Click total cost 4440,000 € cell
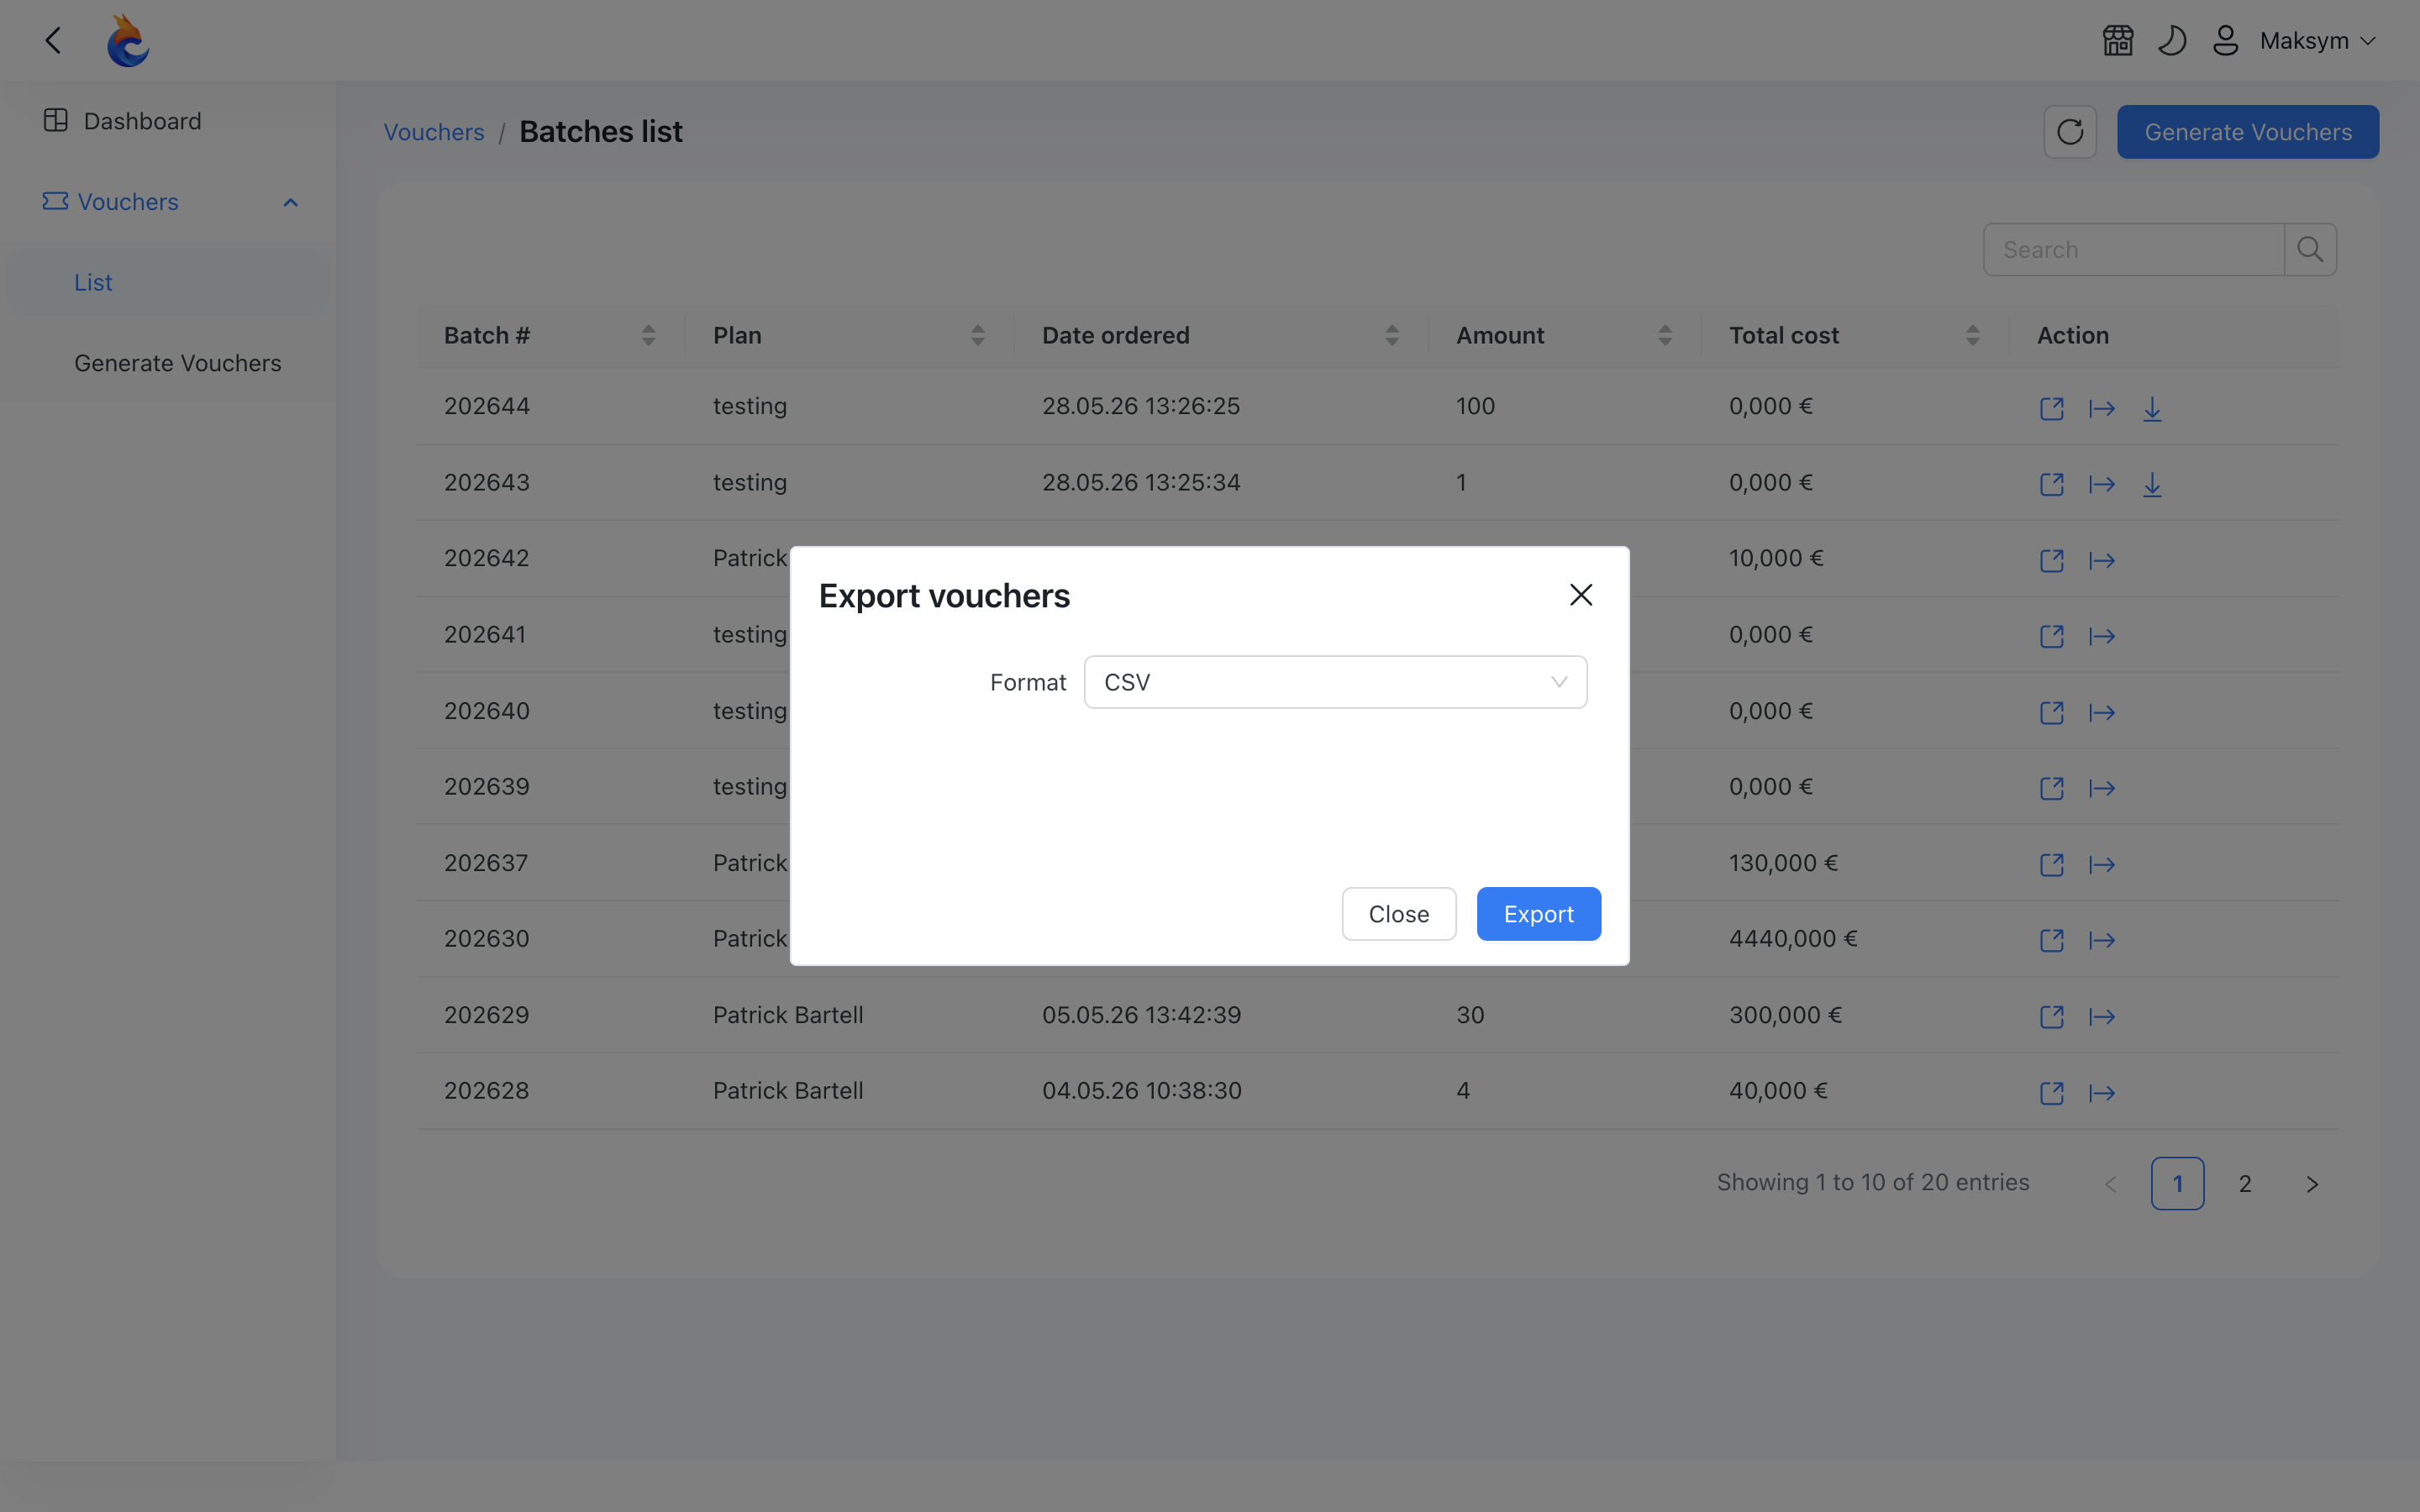This screenshot has height=1512, width=2420. (x=1793, y=939)
